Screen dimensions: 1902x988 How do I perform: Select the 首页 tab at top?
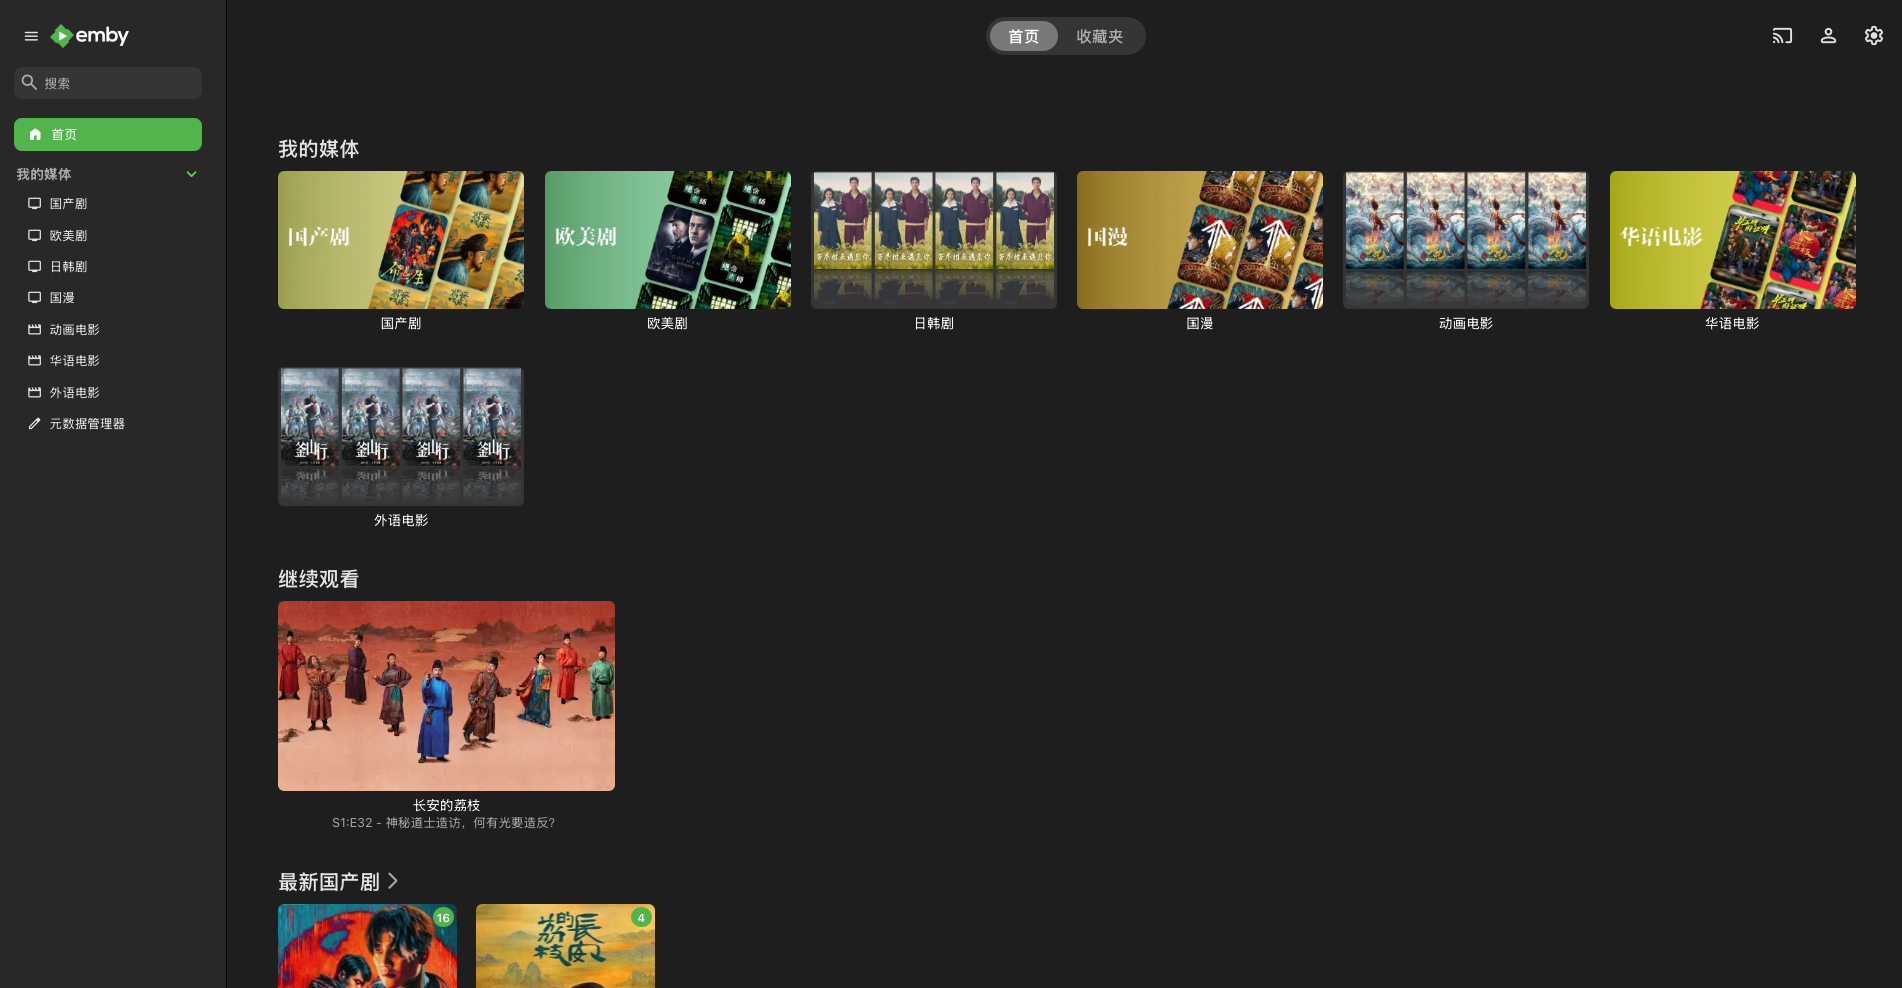pyautogui.click(x=1023, y=37)
